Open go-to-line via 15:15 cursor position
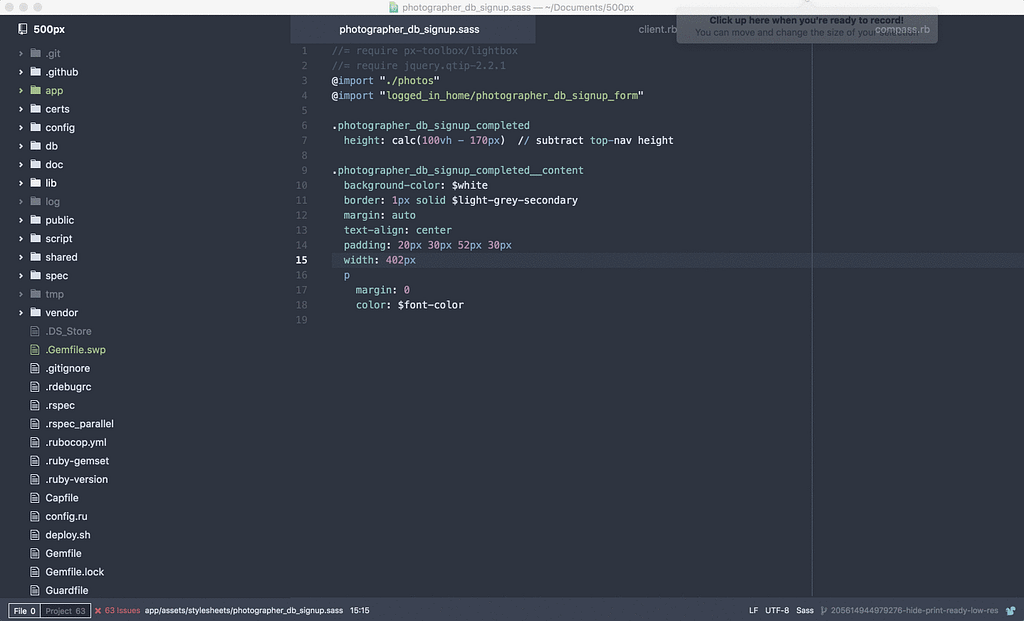 tap(360, 611)
